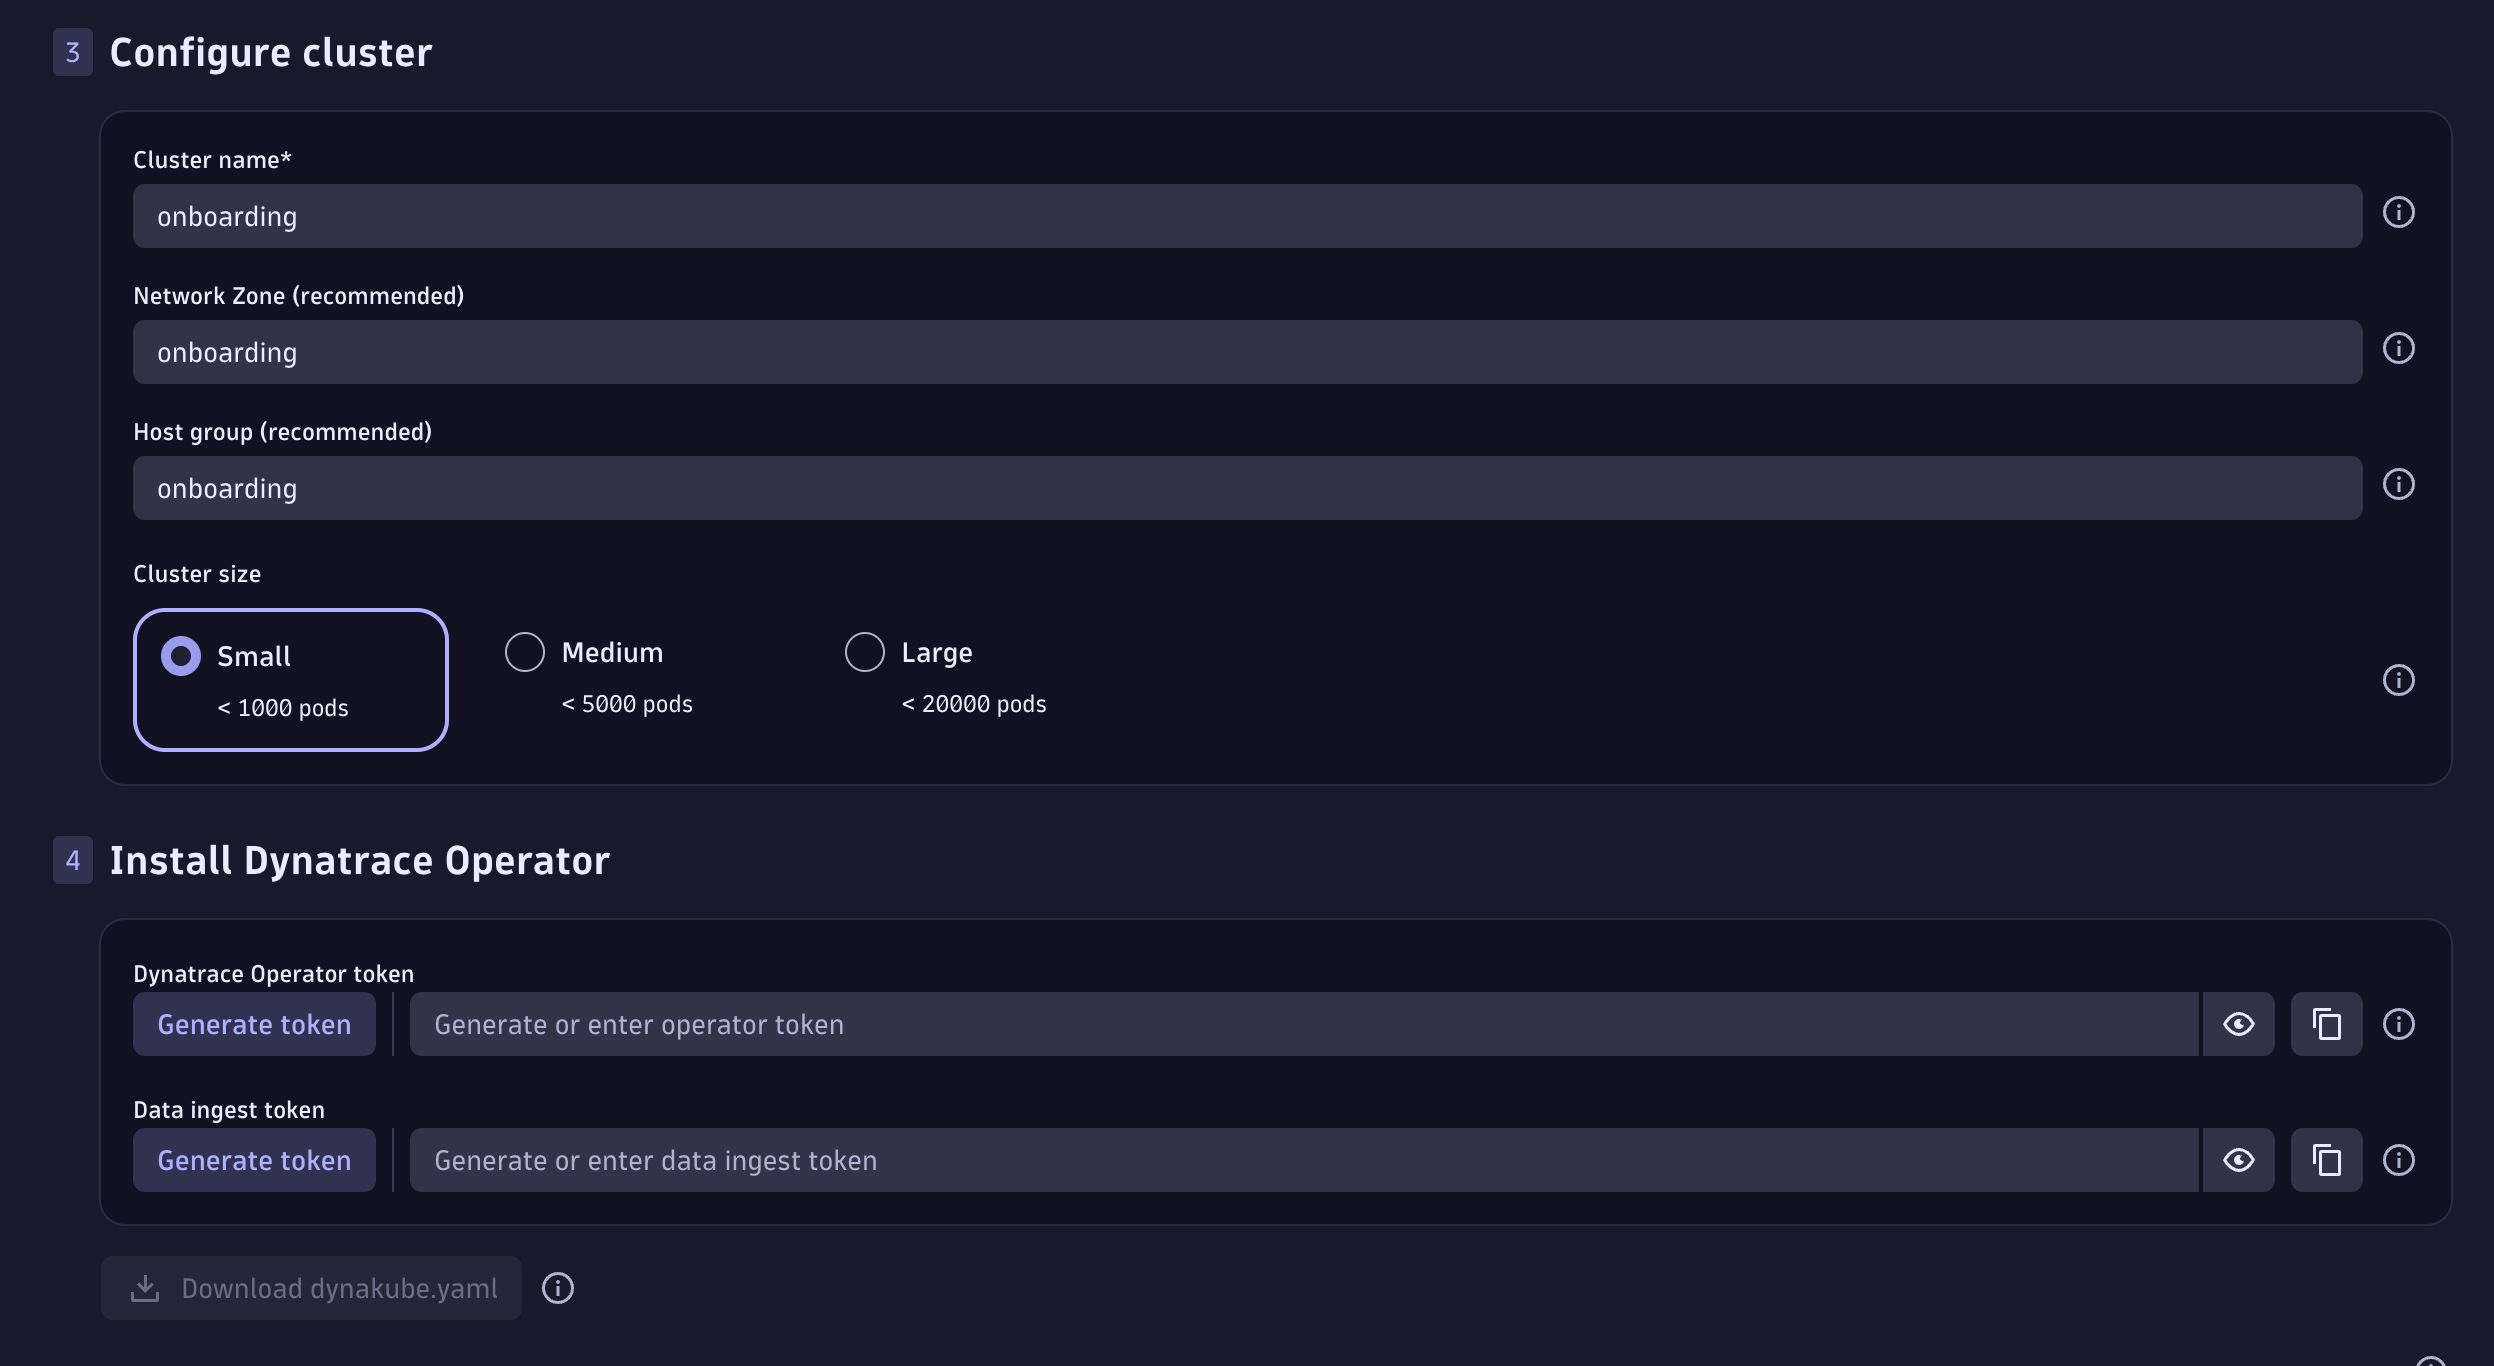
Task: Toggle visibility of data ingest token
Action: [2238, 1161]
